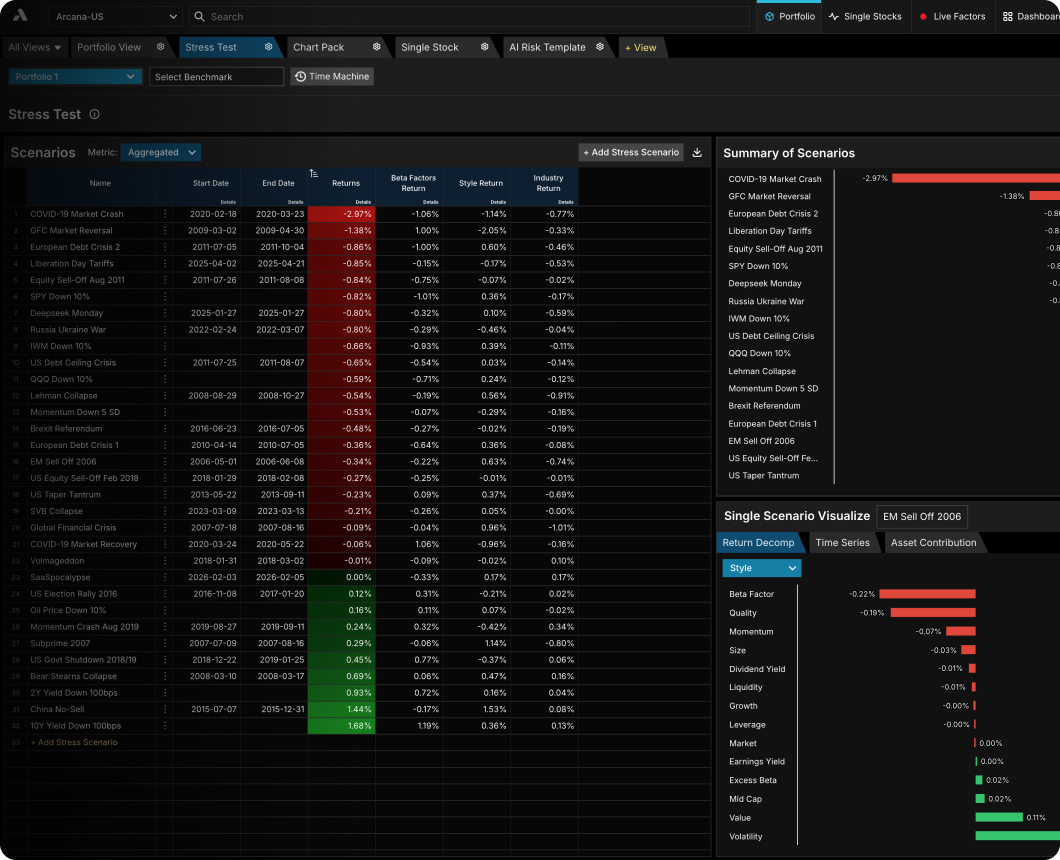Screen dimensions: 1060x860
Task: Click the download scenarios icon
Action: [697, 153]
